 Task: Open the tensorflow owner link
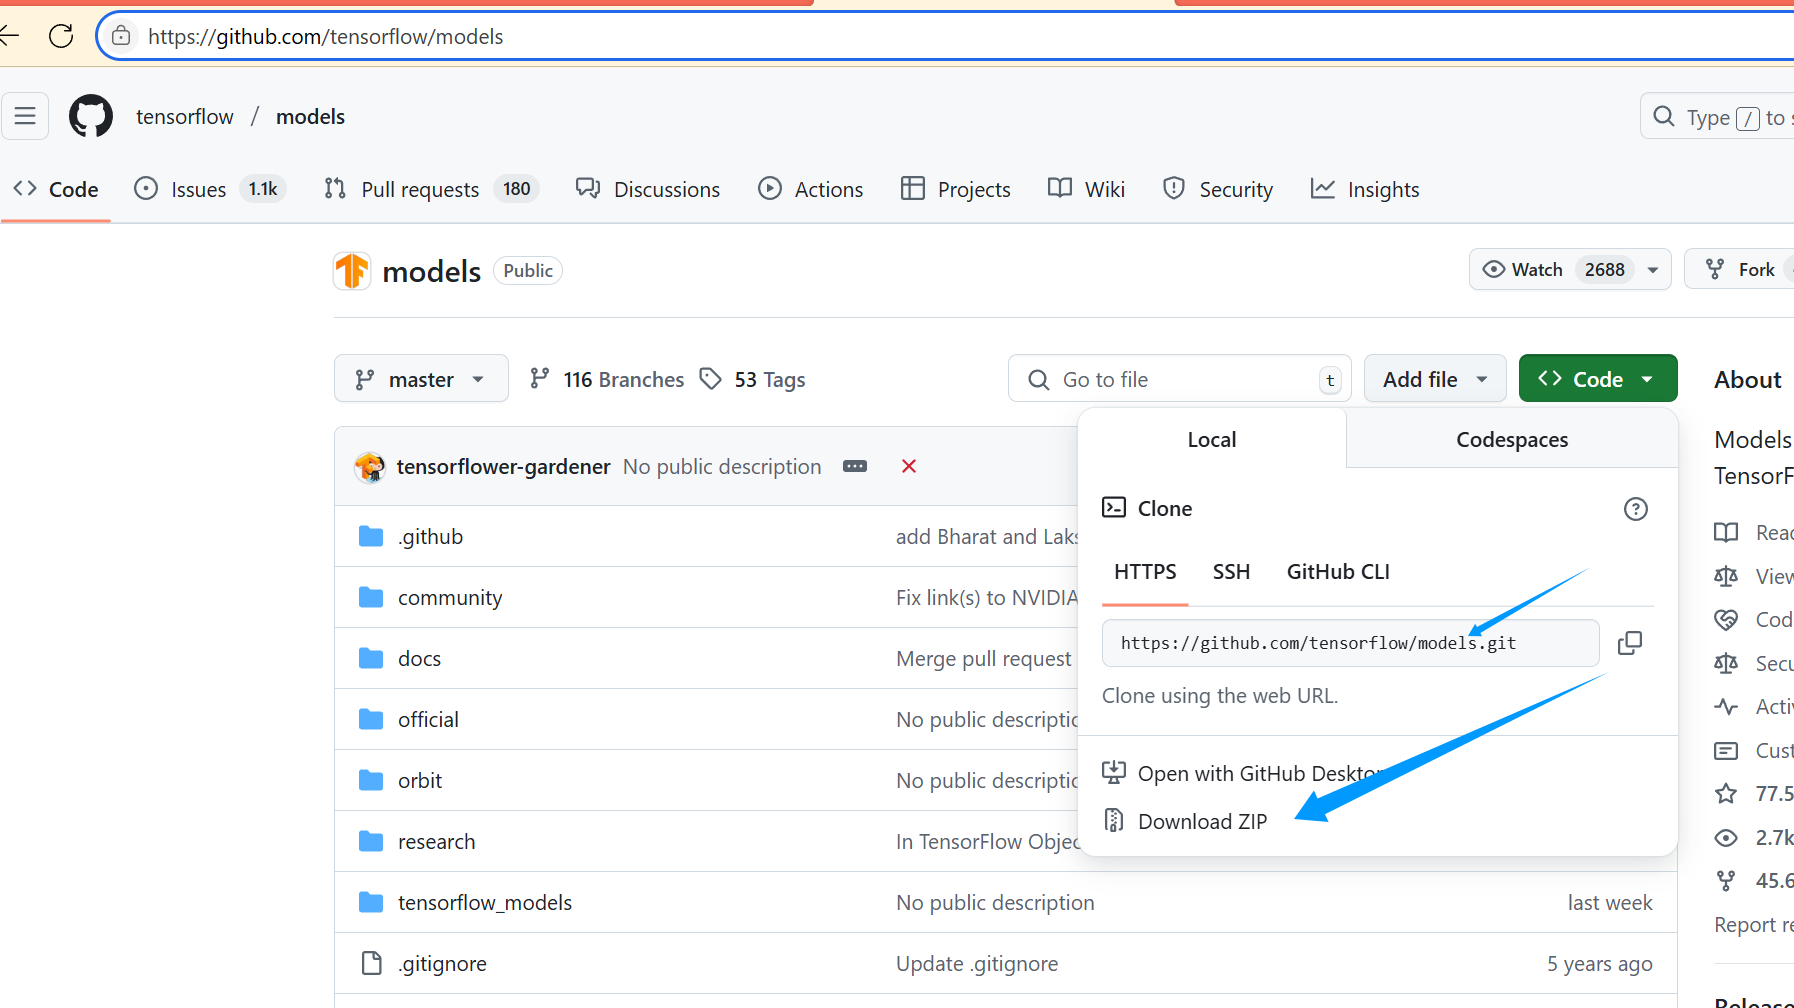point(185,116)
